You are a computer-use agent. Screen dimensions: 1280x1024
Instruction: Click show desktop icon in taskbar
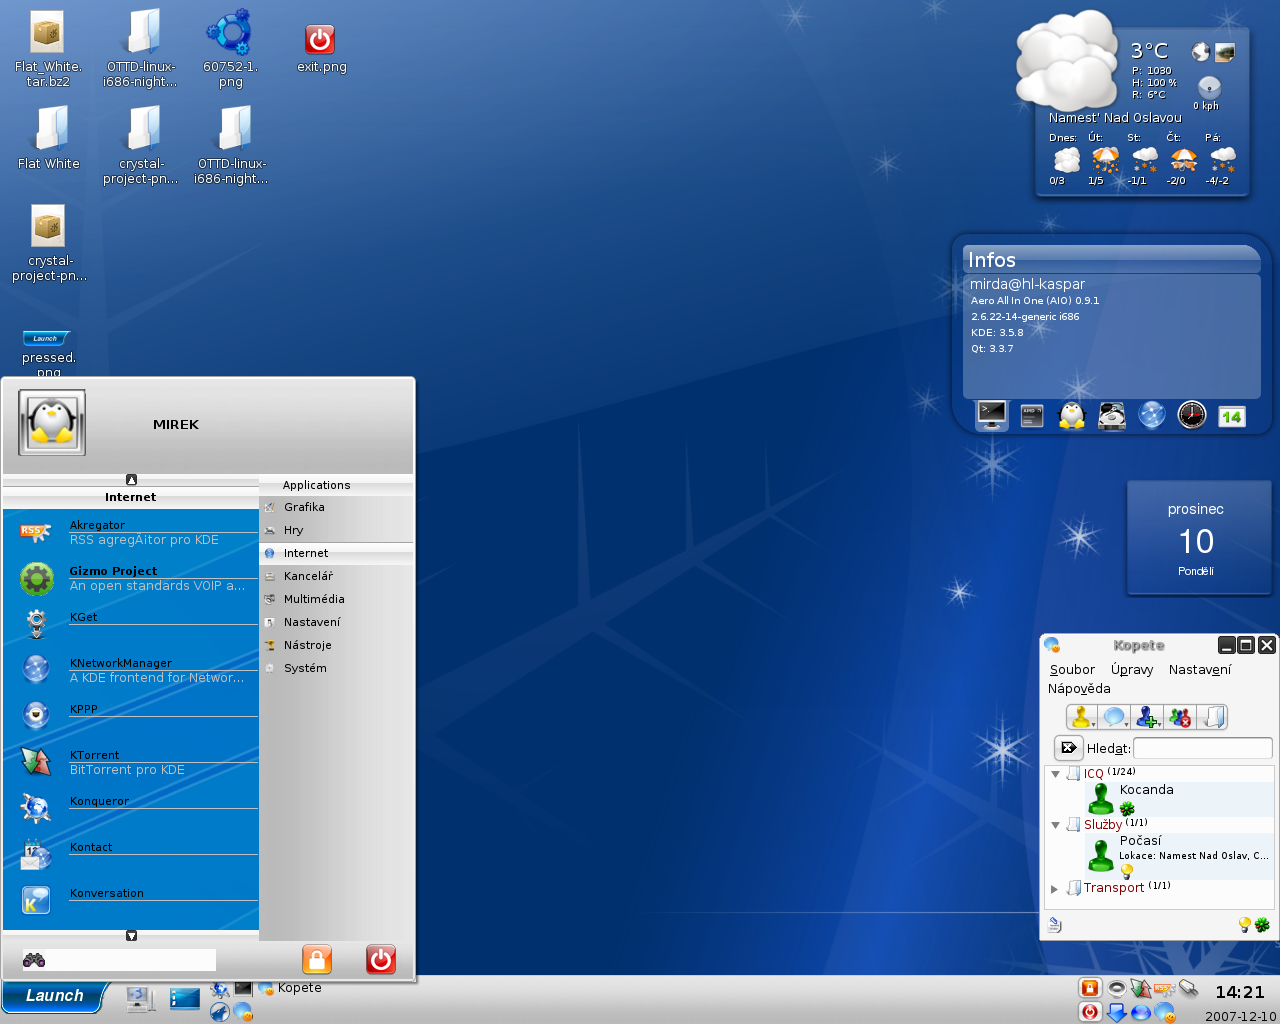click(x=185, y=997)
